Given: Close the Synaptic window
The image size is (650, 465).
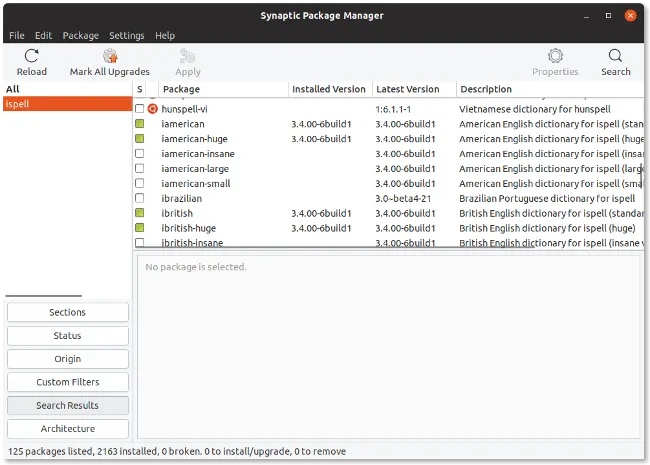Looking at the screenshot, I should point(629,15).
